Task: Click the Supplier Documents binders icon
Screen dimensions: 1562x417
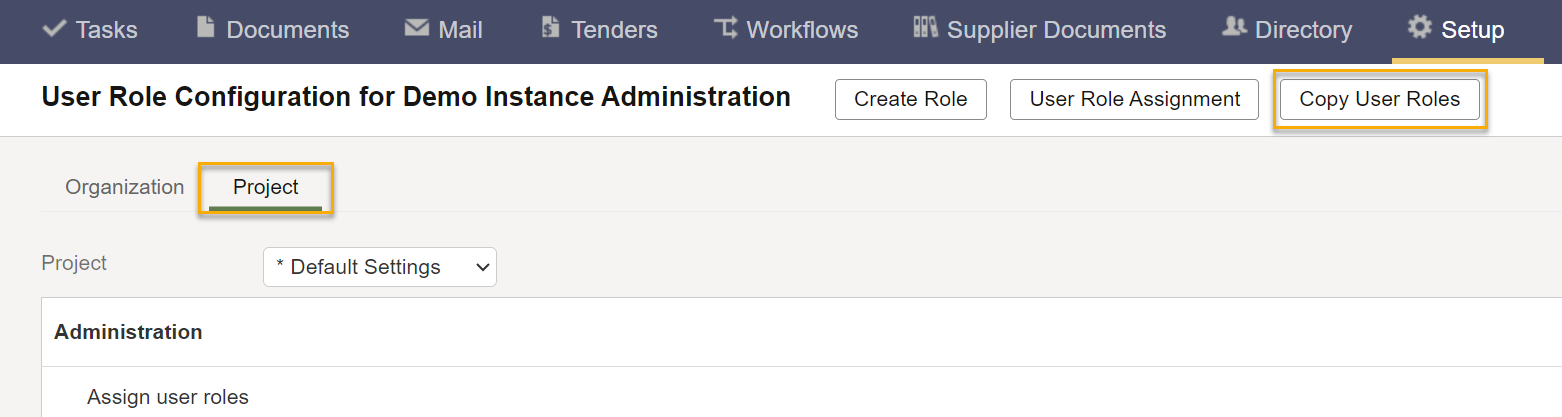Action: coord(925,27)
